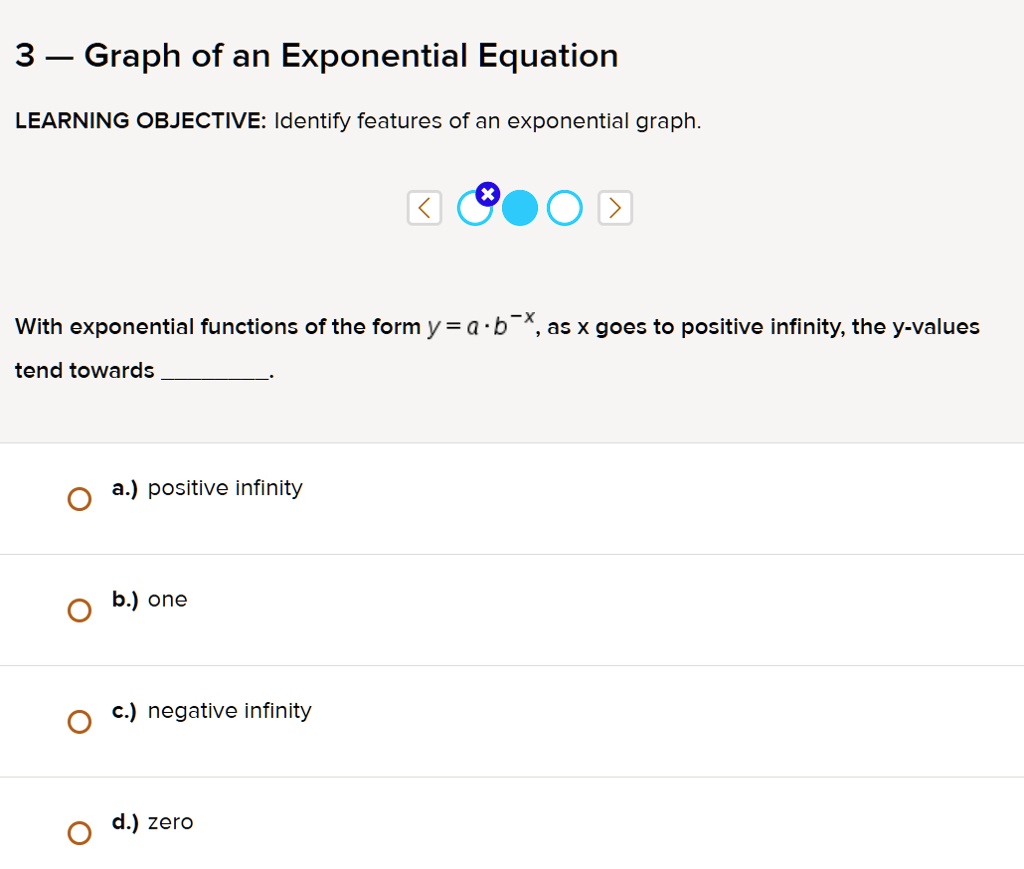Select the "negative infinity" radio button
The height and width of the screenshot is (869, 1024).
pyautogui.click(x=80, y=721)
